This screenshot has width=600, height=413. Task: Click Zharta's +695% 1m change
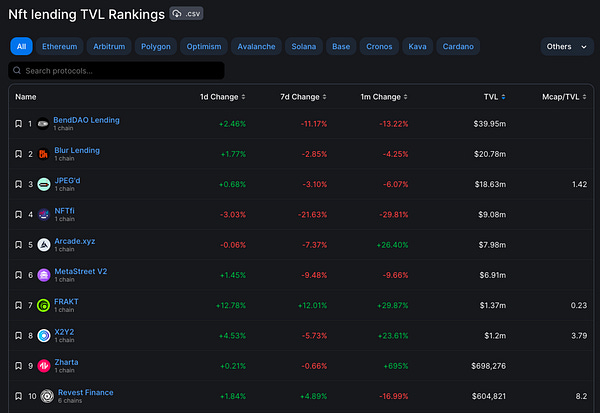[396, 366]
